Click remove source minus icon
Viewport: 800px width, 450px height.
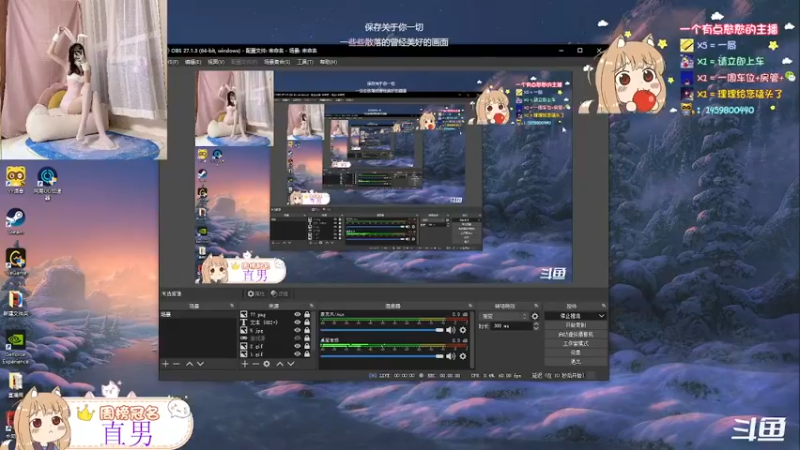[256, 364]
